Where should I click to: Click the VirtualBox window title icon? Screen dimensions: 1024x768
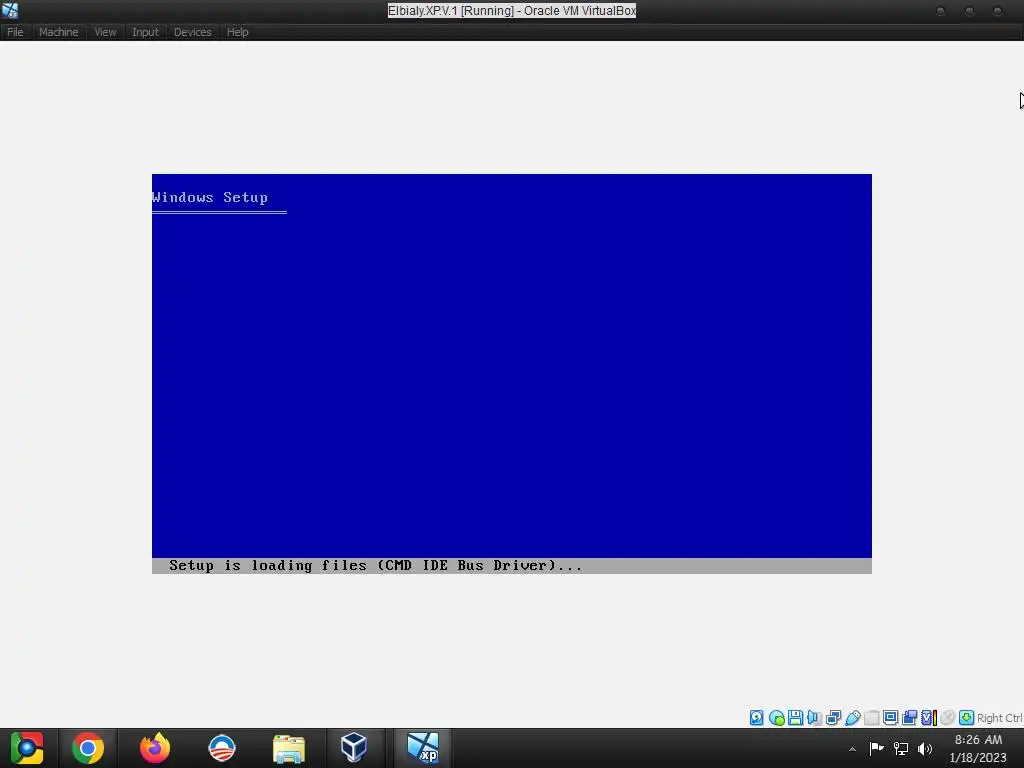click(10, 10)
